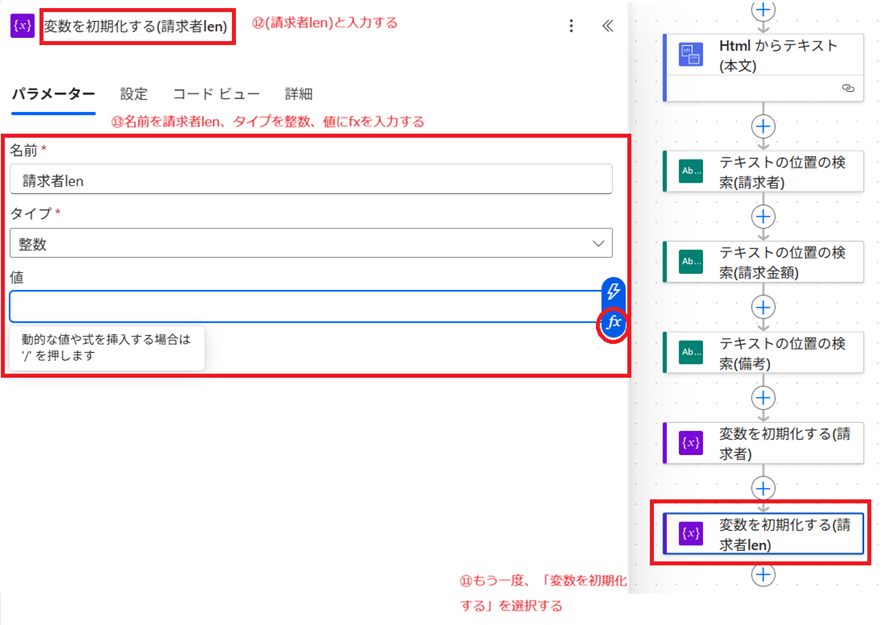Image resolution: width=885 pixels, height=625 pixels.
Task: Add step between Html からテキスト and 請求者 search
Action: (763, 126)
